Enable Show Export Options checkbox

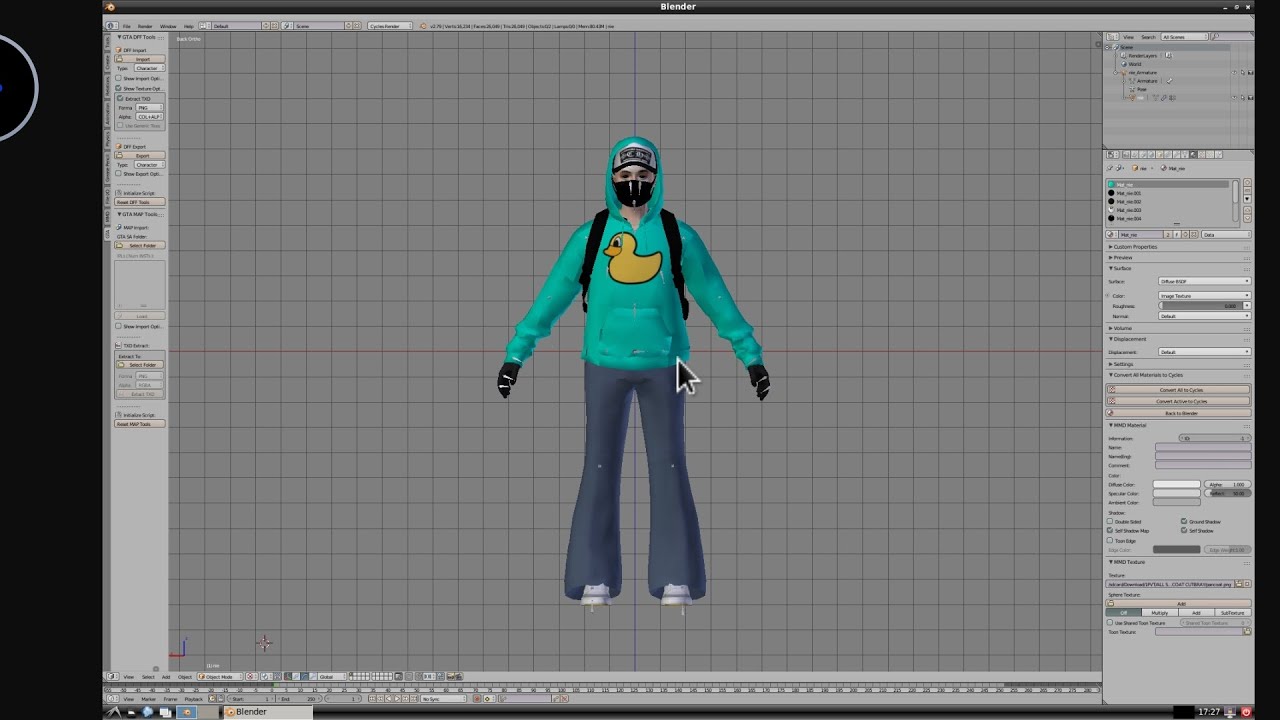click(x=118, y=174)
